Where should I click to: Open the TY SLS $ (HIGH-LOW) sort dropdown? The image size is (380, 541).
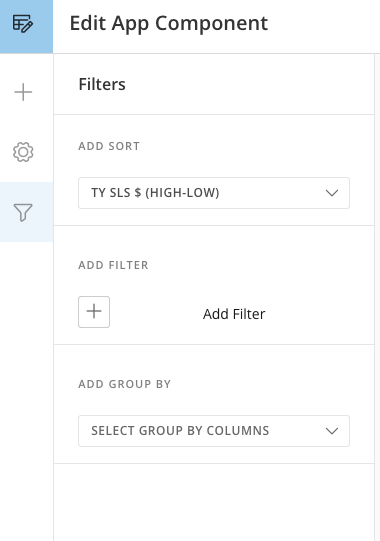click(214, 193)
